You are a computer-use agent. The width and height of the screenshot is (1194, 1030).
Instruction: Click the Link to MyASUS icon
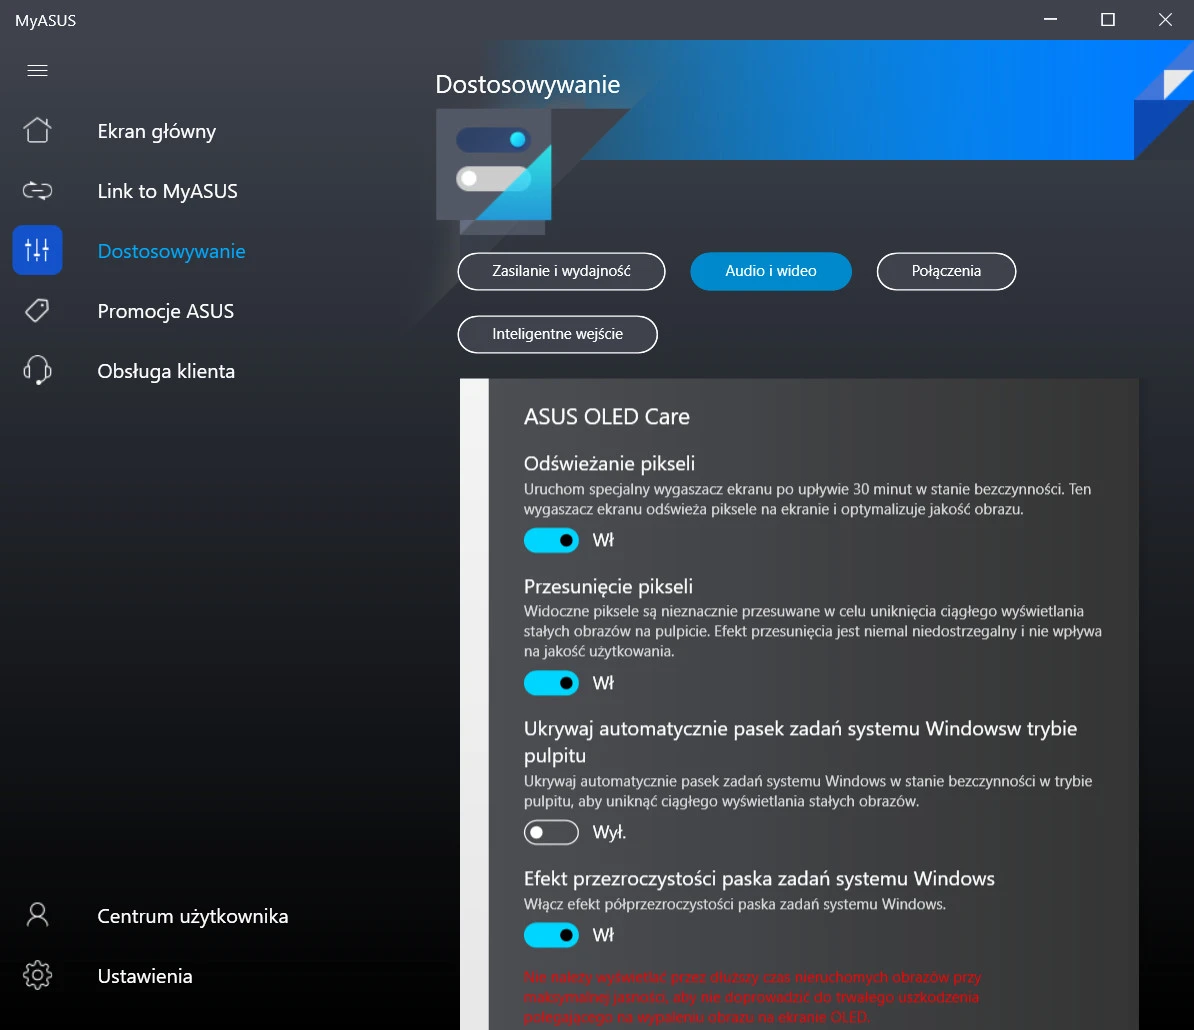tap(37, 191)
